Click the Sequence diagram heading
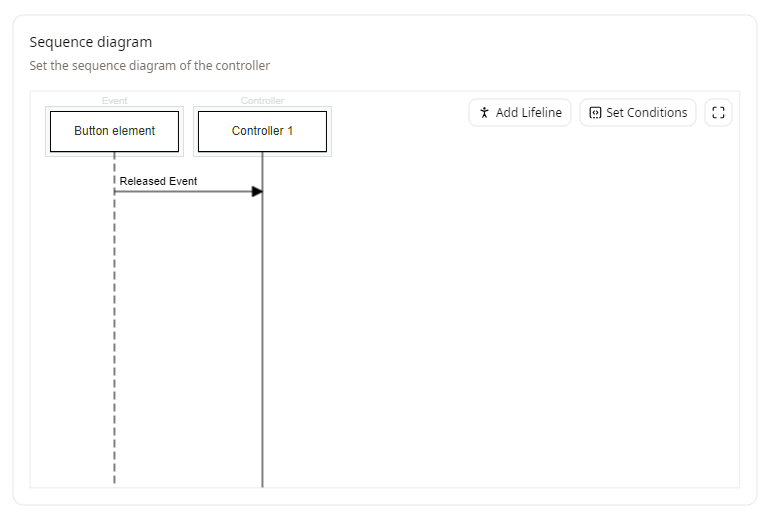This screenshot has width=773, height=521. [x=90, y=42]
